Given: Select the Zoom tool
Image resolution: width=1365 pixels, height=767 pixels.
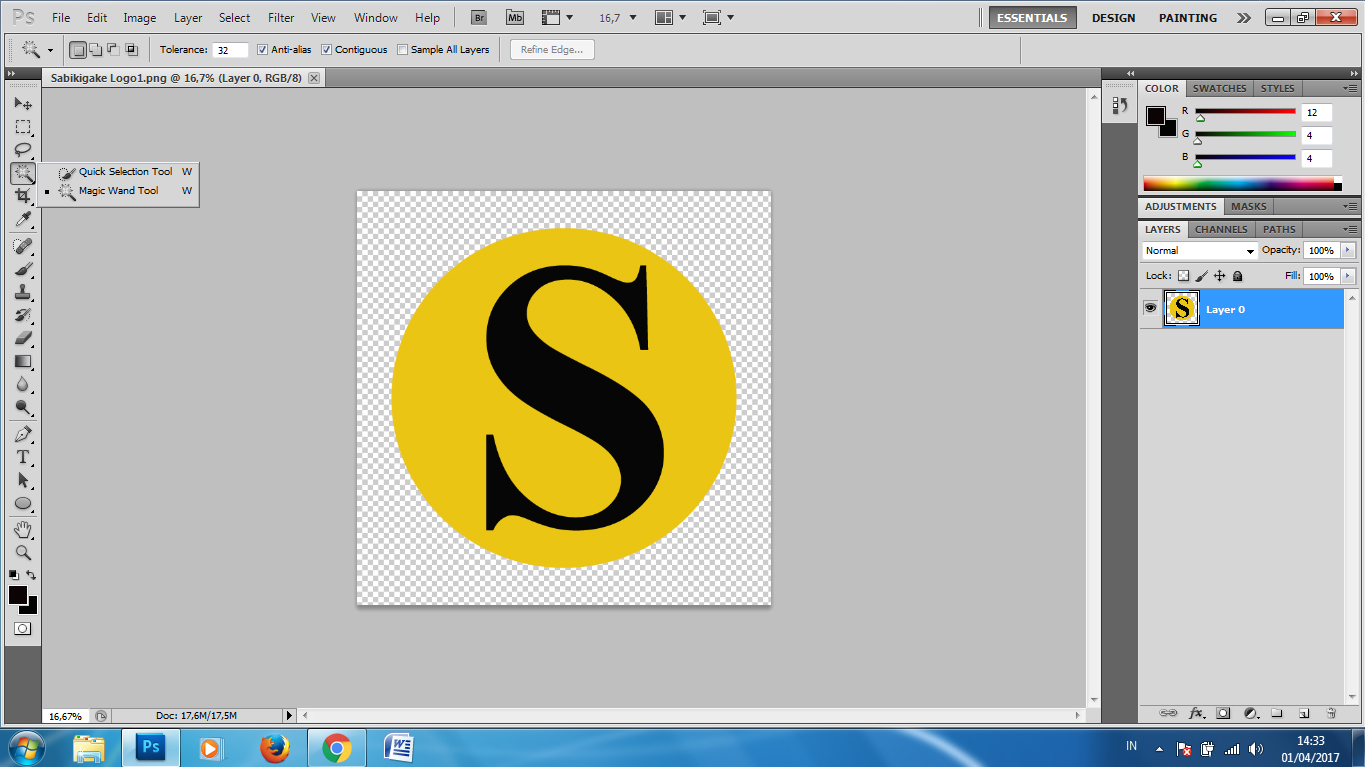Looking at the screenshot, I should point(23,551).
